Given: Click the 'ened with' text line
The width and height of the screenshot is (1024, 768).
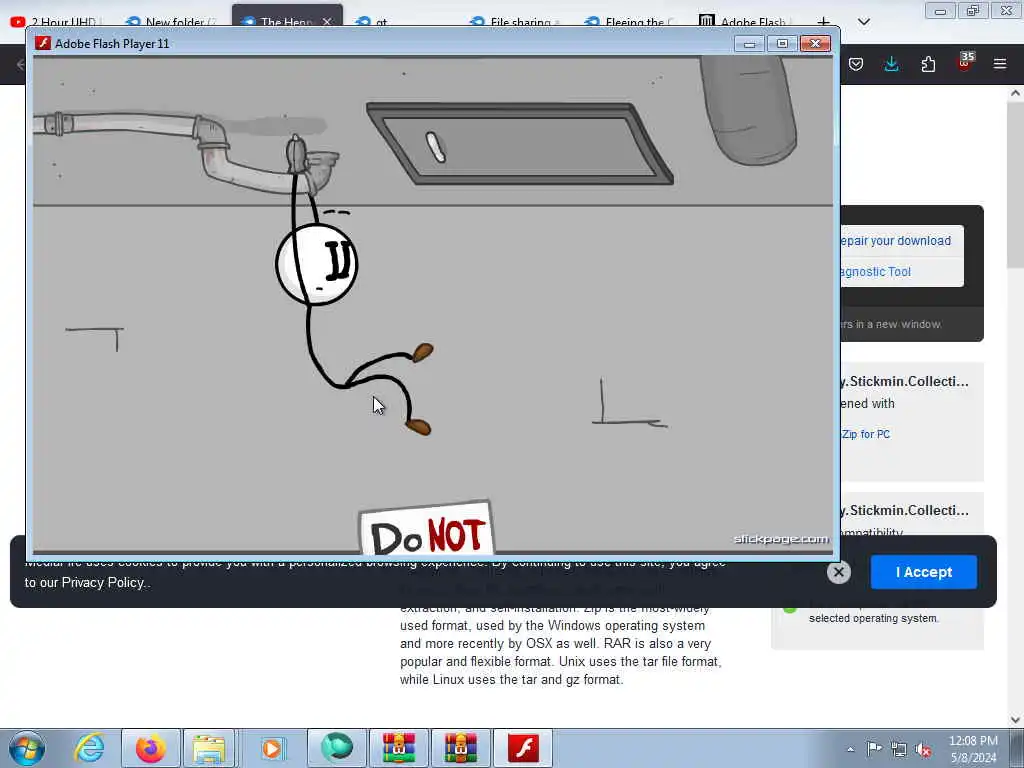Looking at the screenshot, I should pyautogui.click(x=868, y=404).
